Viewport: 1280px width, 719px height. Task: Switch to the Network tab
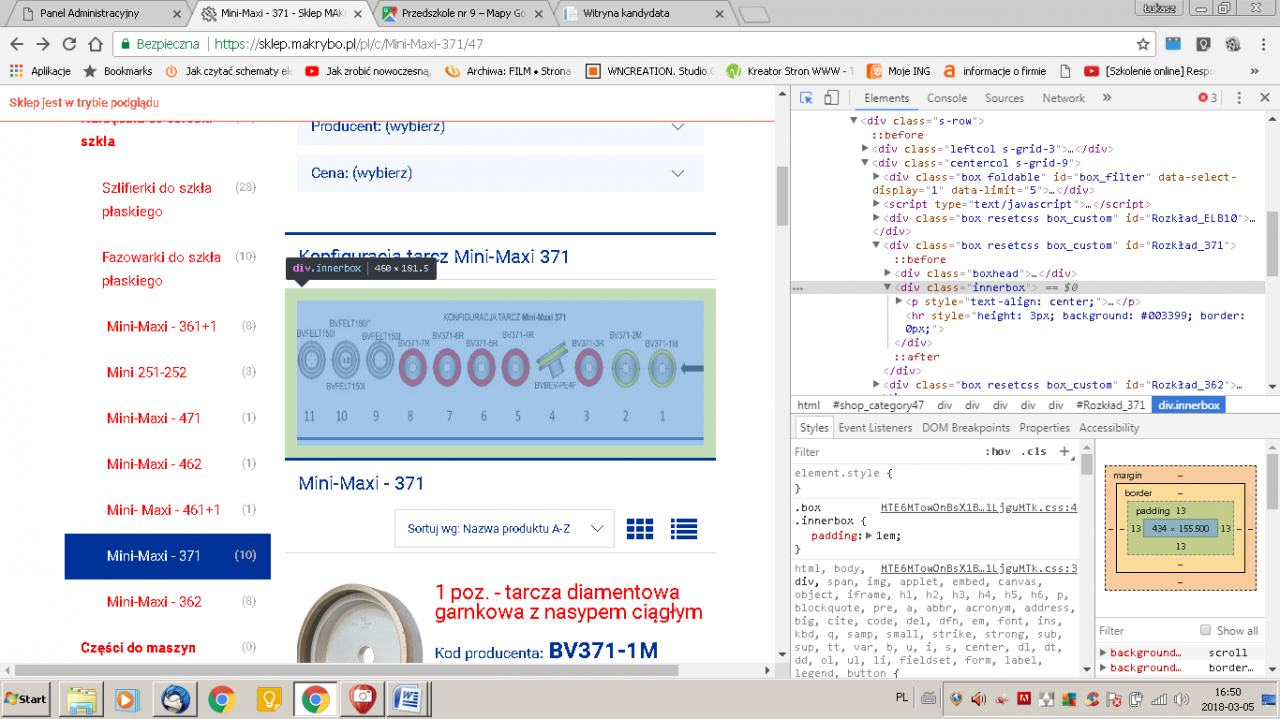(1063, 98)
